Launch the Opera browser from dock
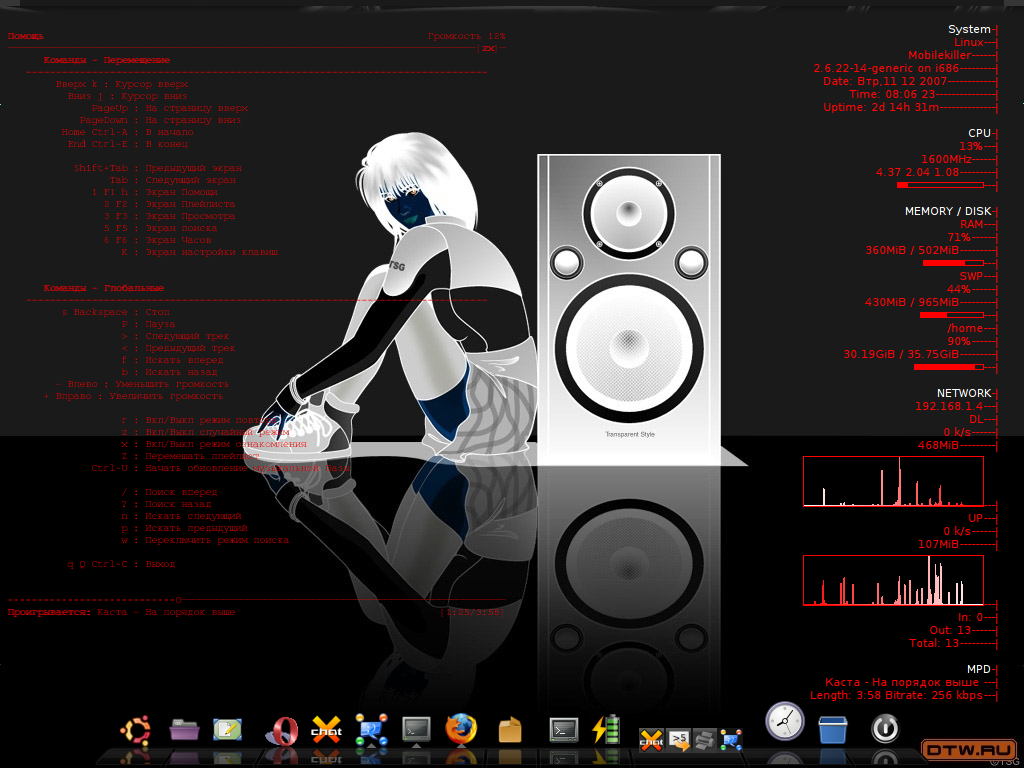The height and width of the screenshot is (768, 1024). coord(282,731)
